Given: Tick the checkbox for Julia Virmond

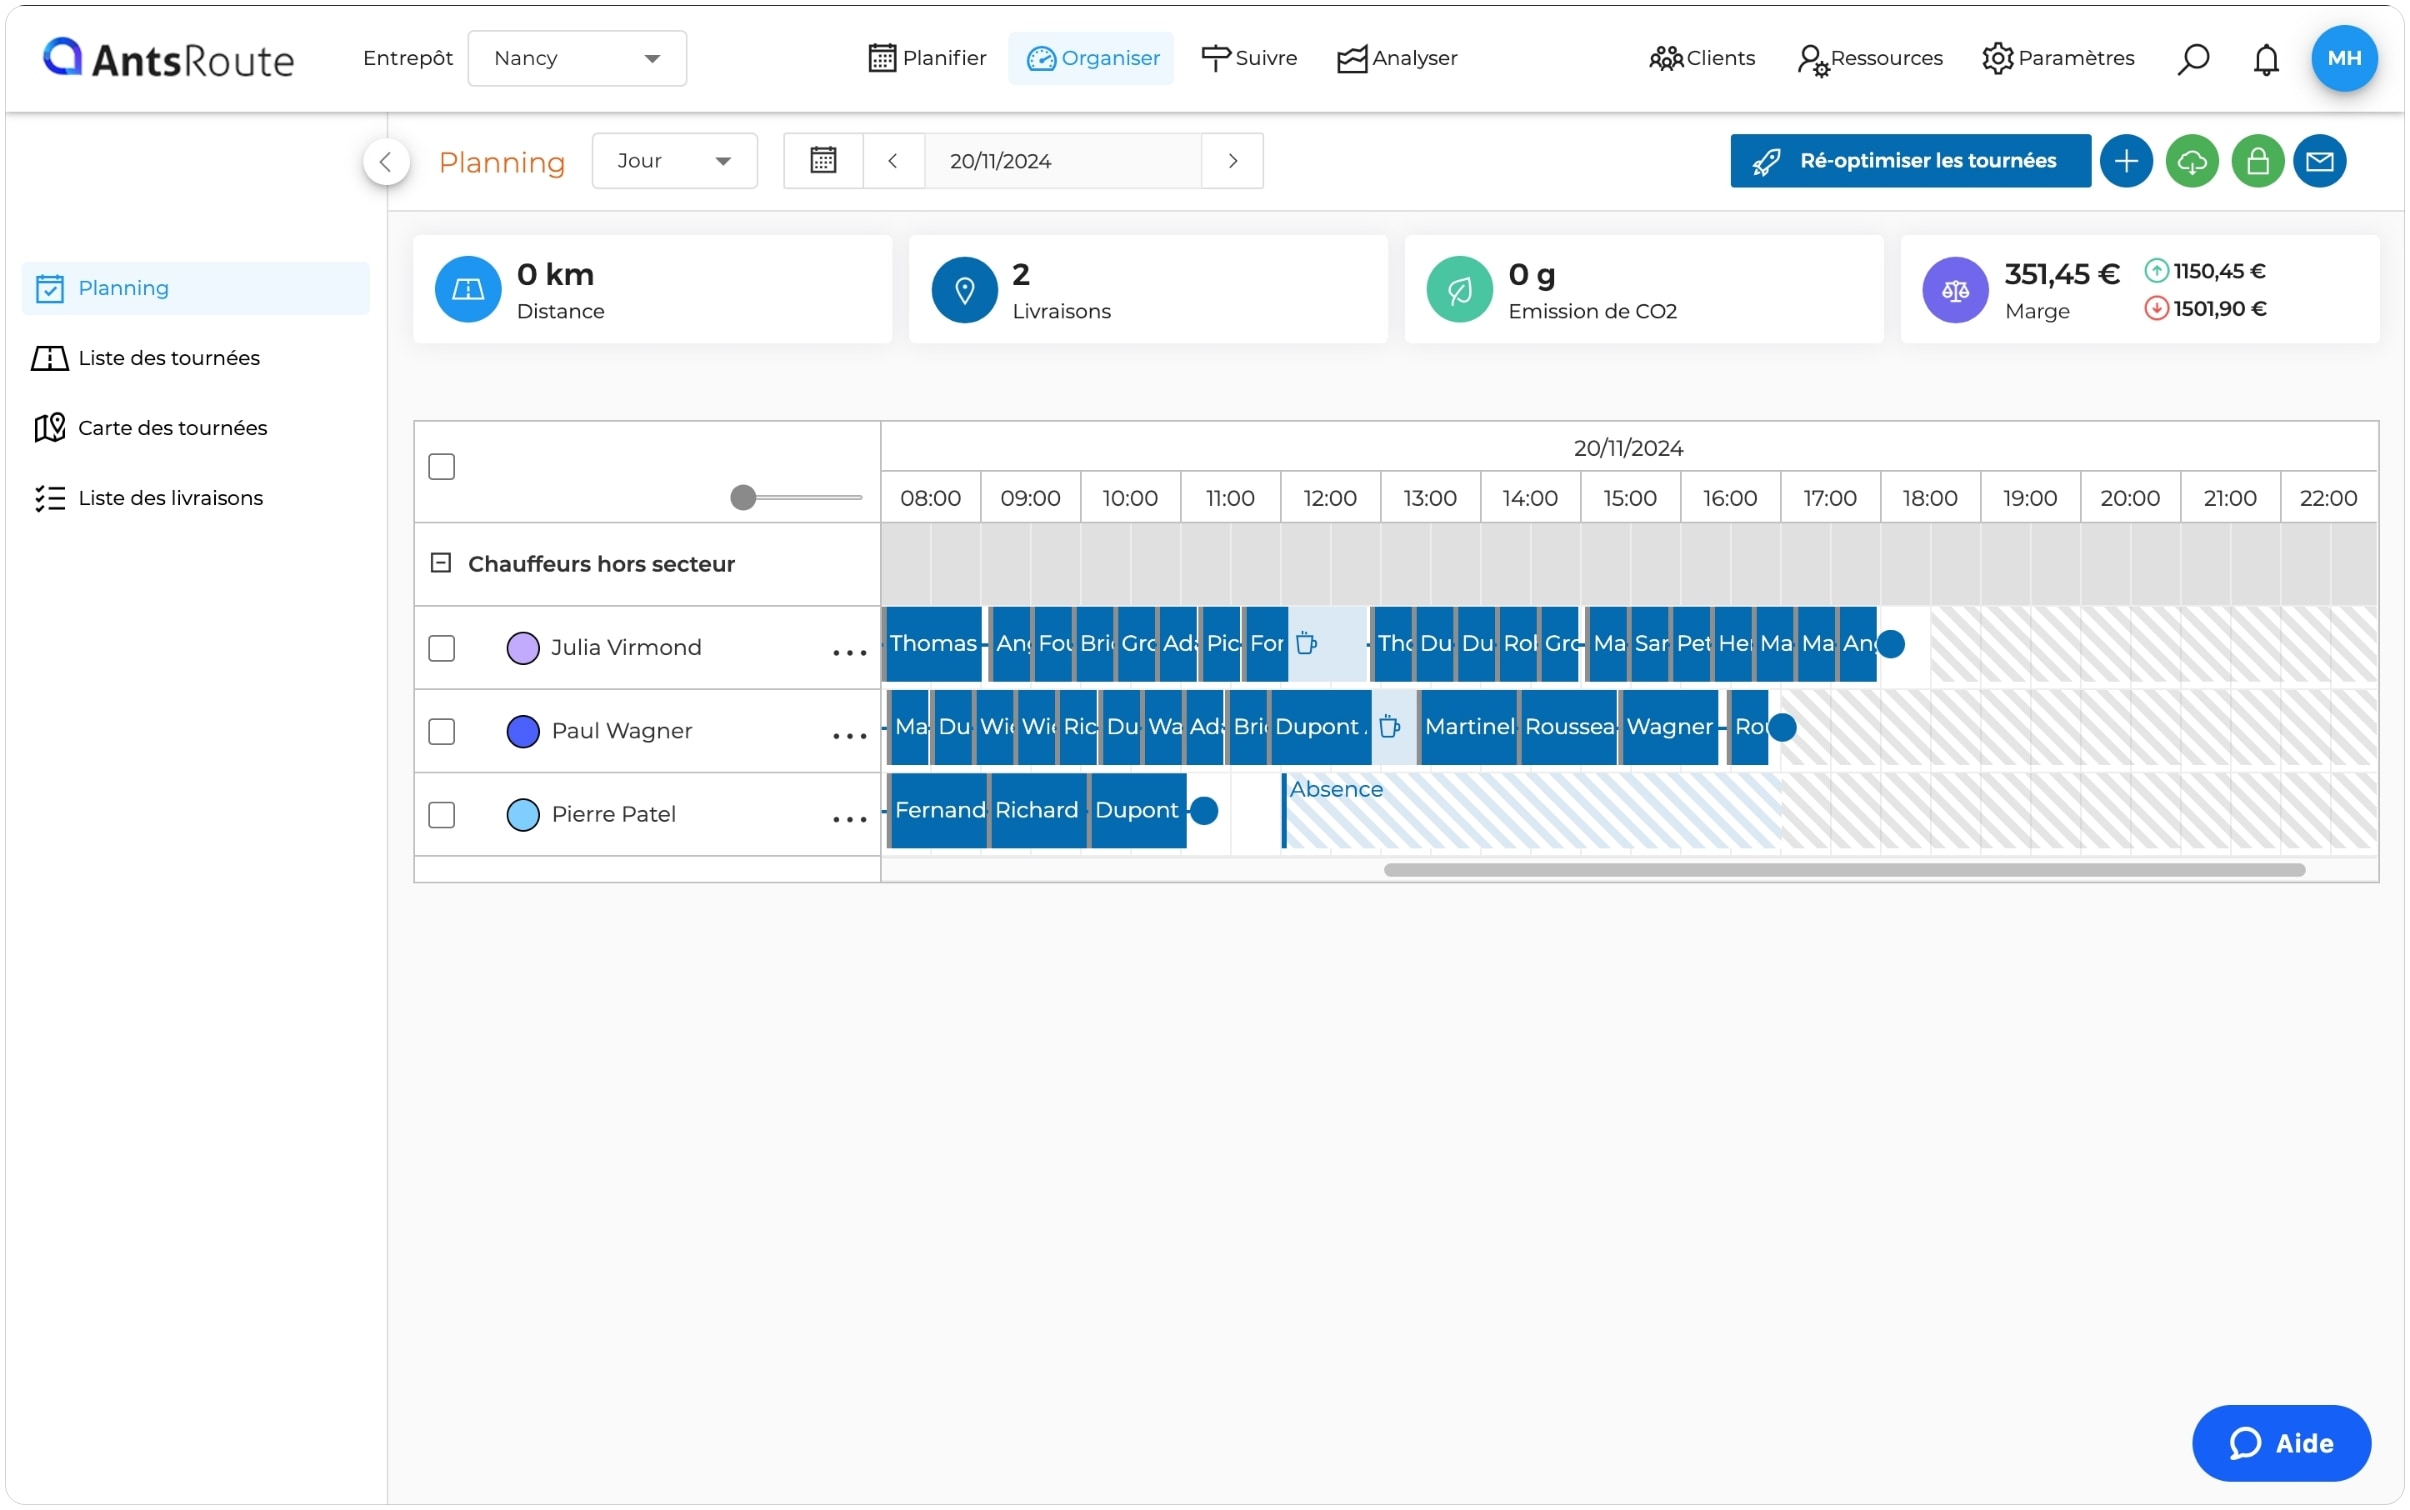Looking at the screenshot, I should click(x=442, y=648).
